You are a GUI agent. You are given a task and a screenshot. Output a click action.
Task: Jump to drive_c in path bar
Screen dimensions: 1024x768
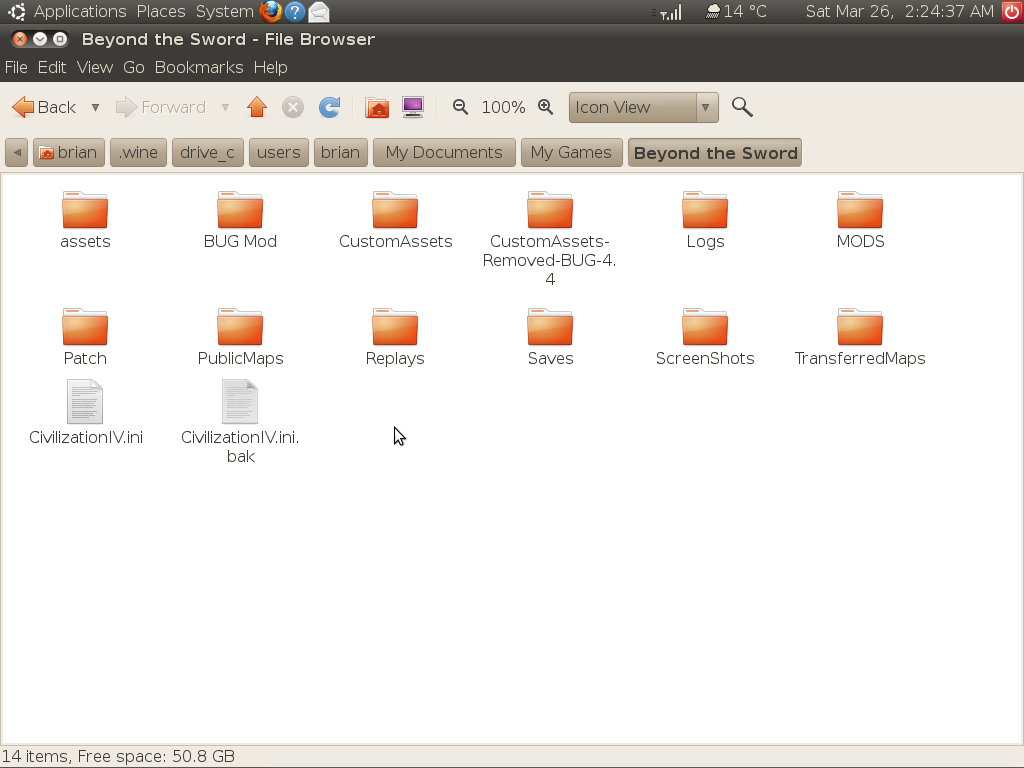coord(208,153)
